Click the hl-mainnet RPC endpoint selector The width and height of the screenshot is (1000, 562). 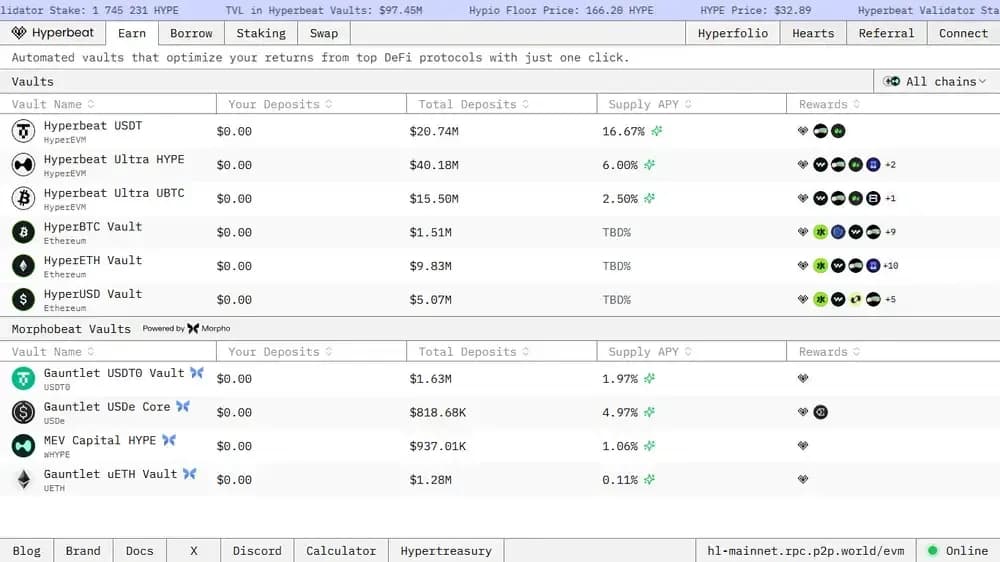coord(805,550)
